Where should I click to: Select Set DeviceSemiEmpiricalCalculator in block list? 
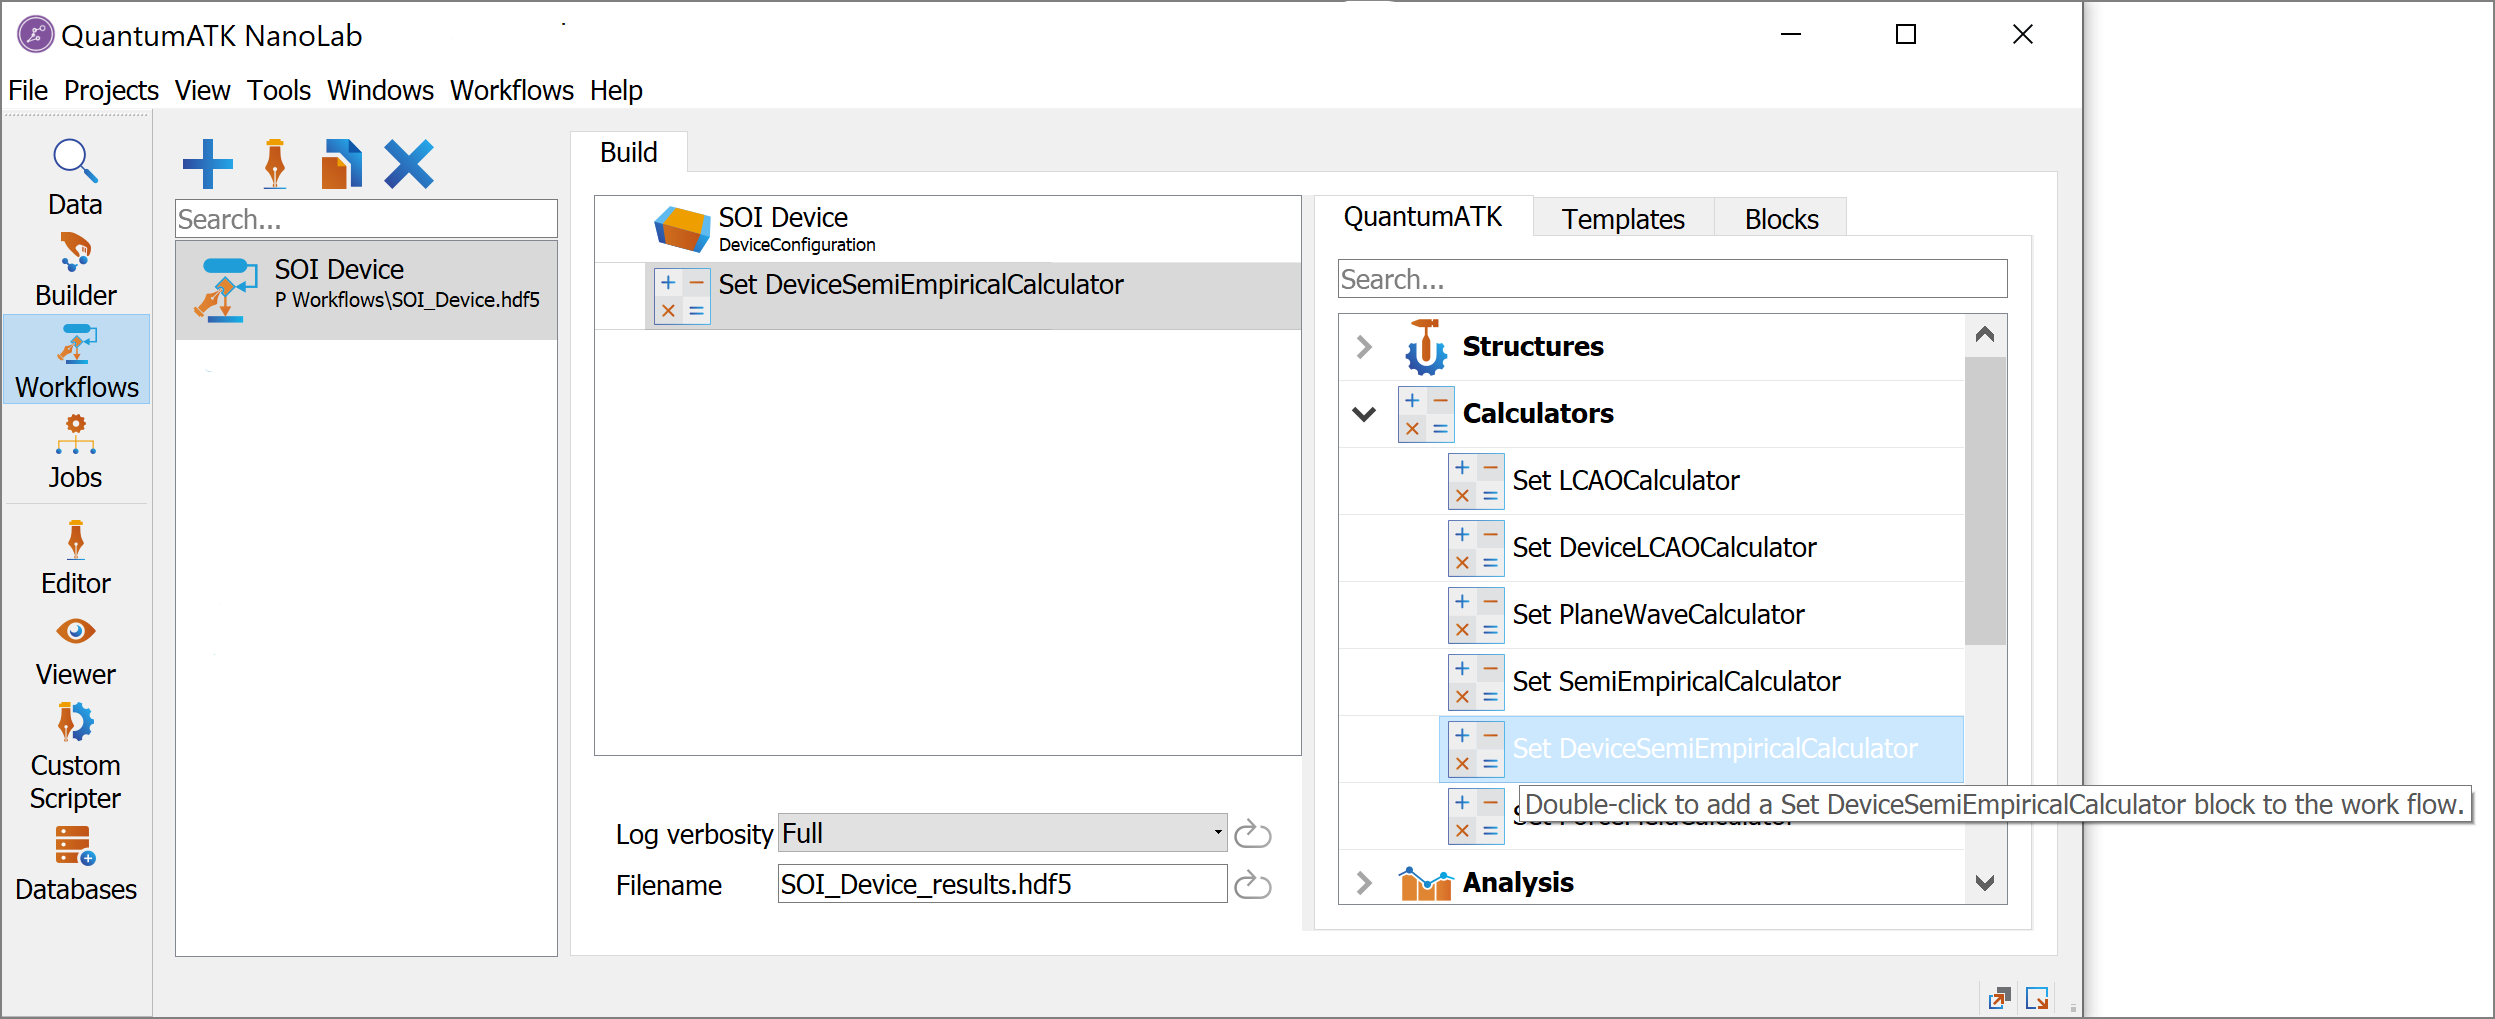pos(1701,749)
